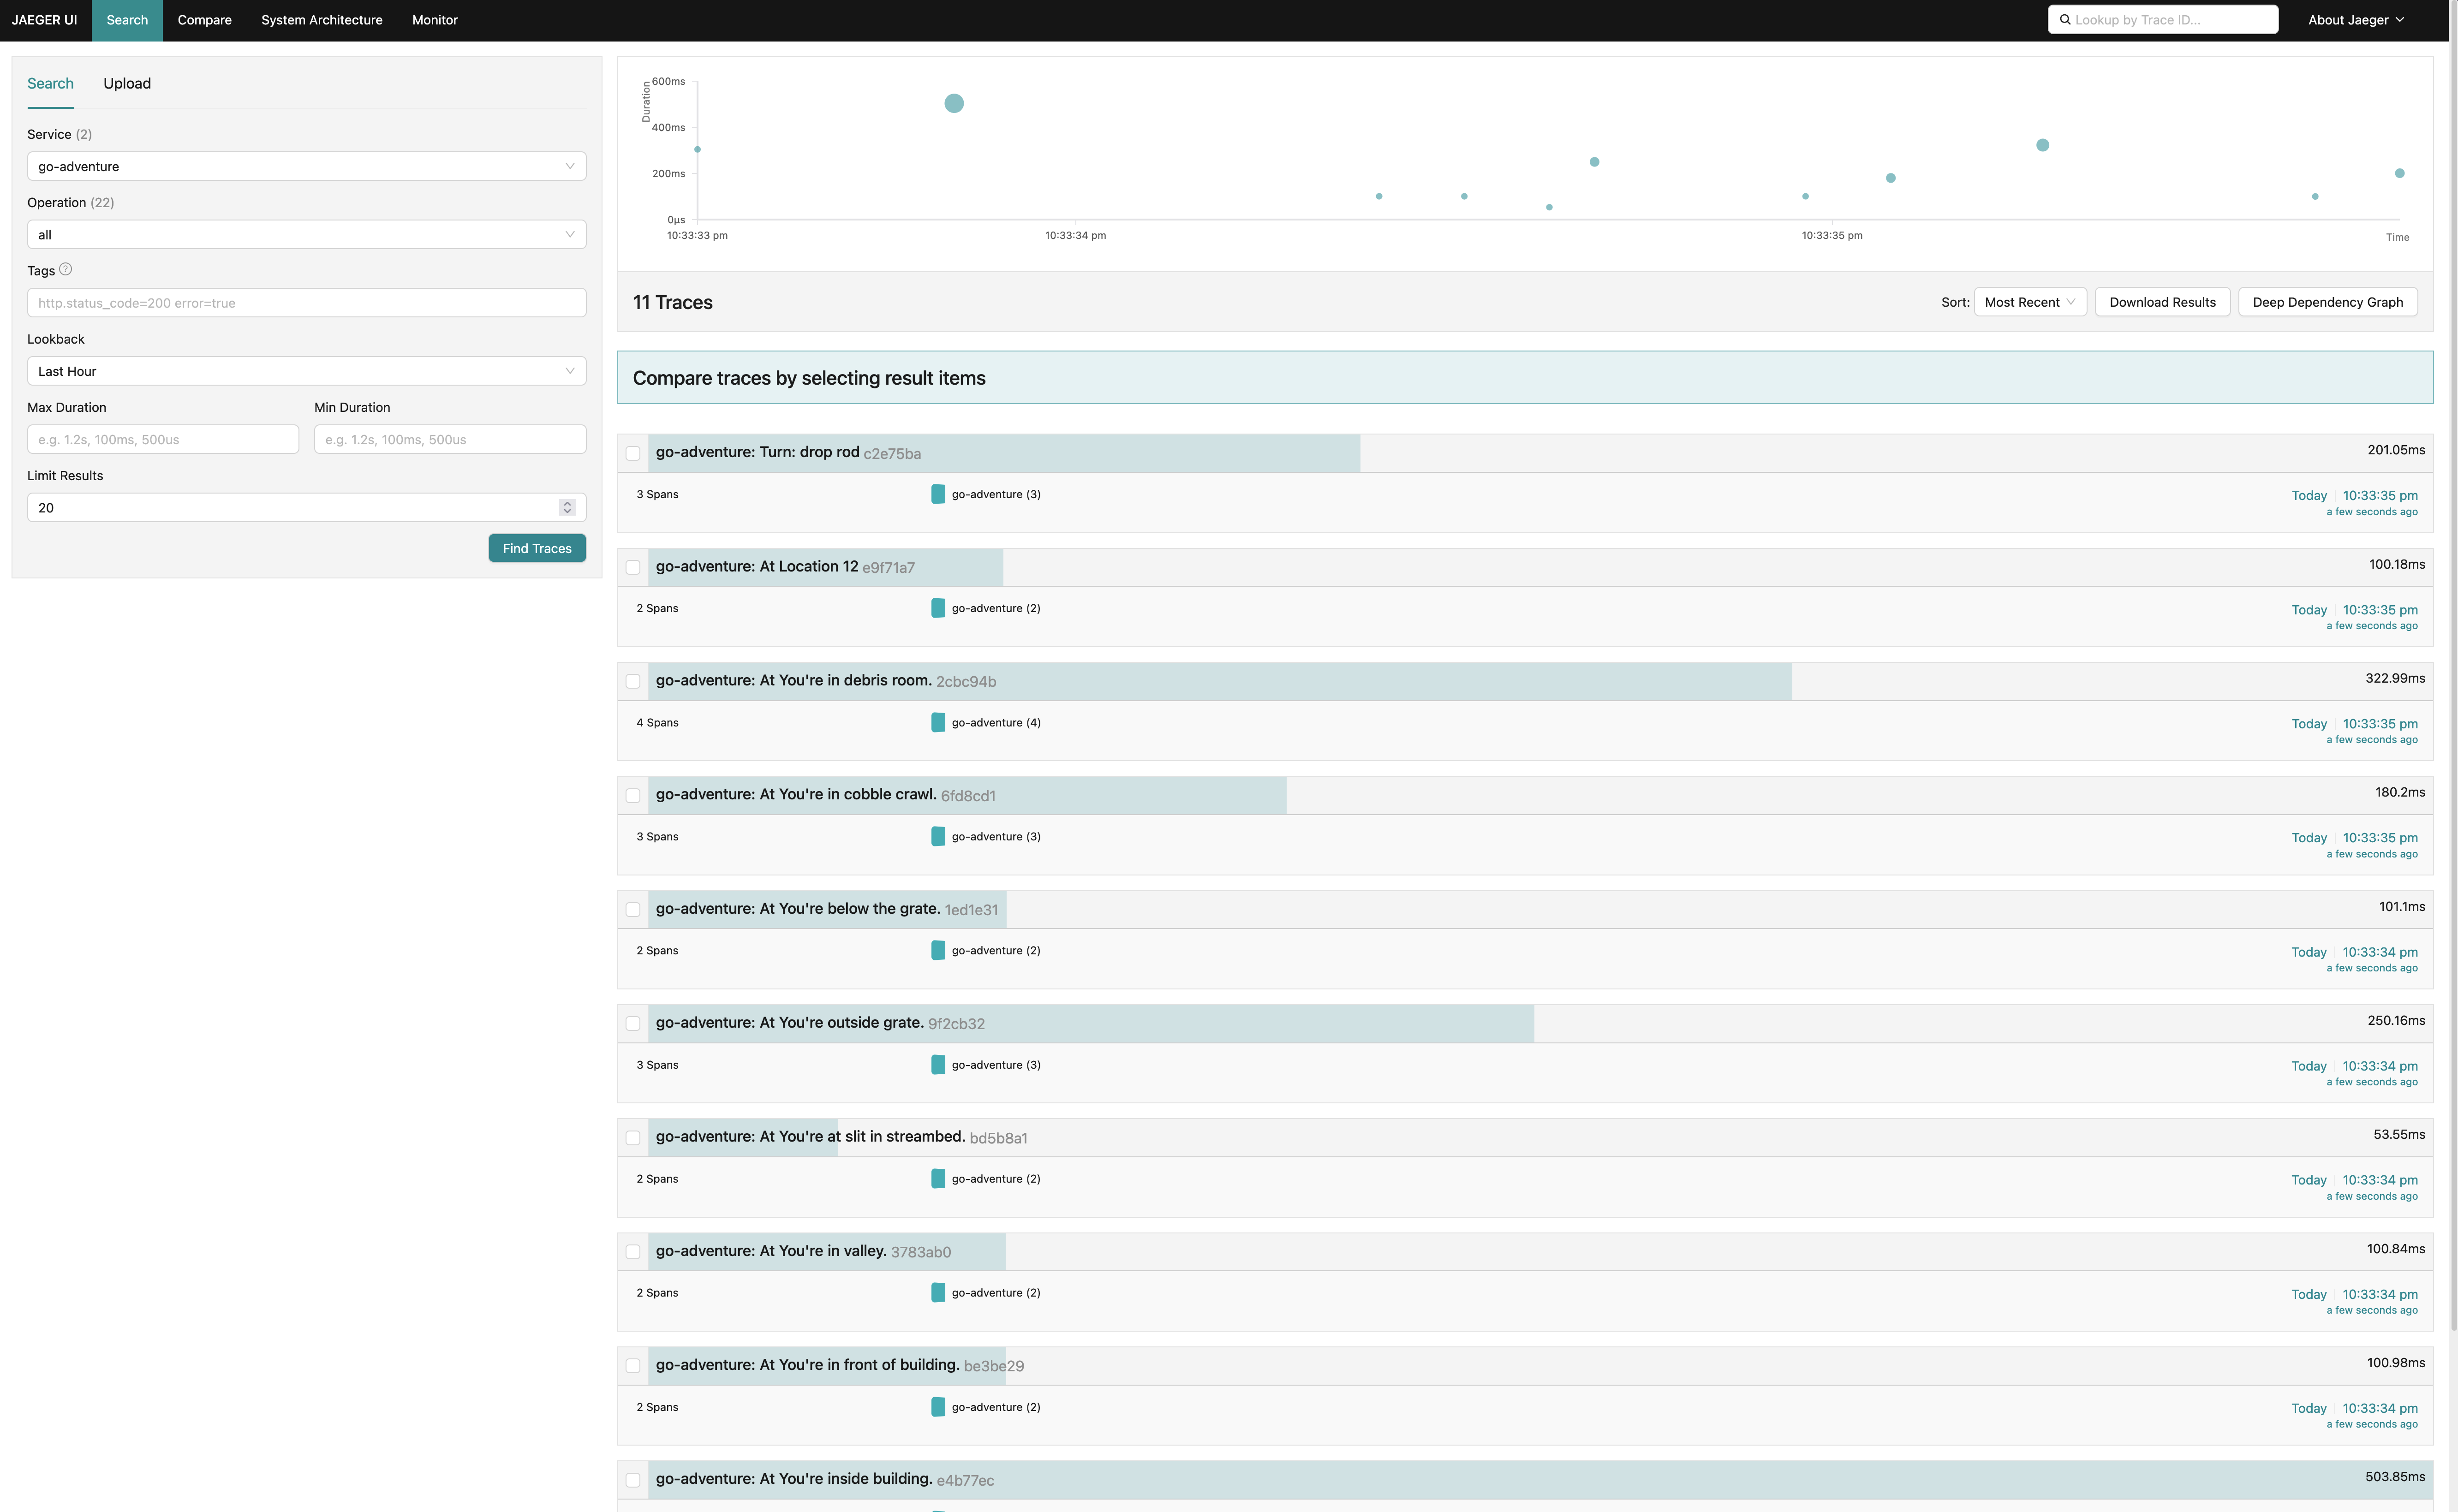Switch to the Upload tab
Viewport: 2458px width, 1512px height.
pos(127,83)
